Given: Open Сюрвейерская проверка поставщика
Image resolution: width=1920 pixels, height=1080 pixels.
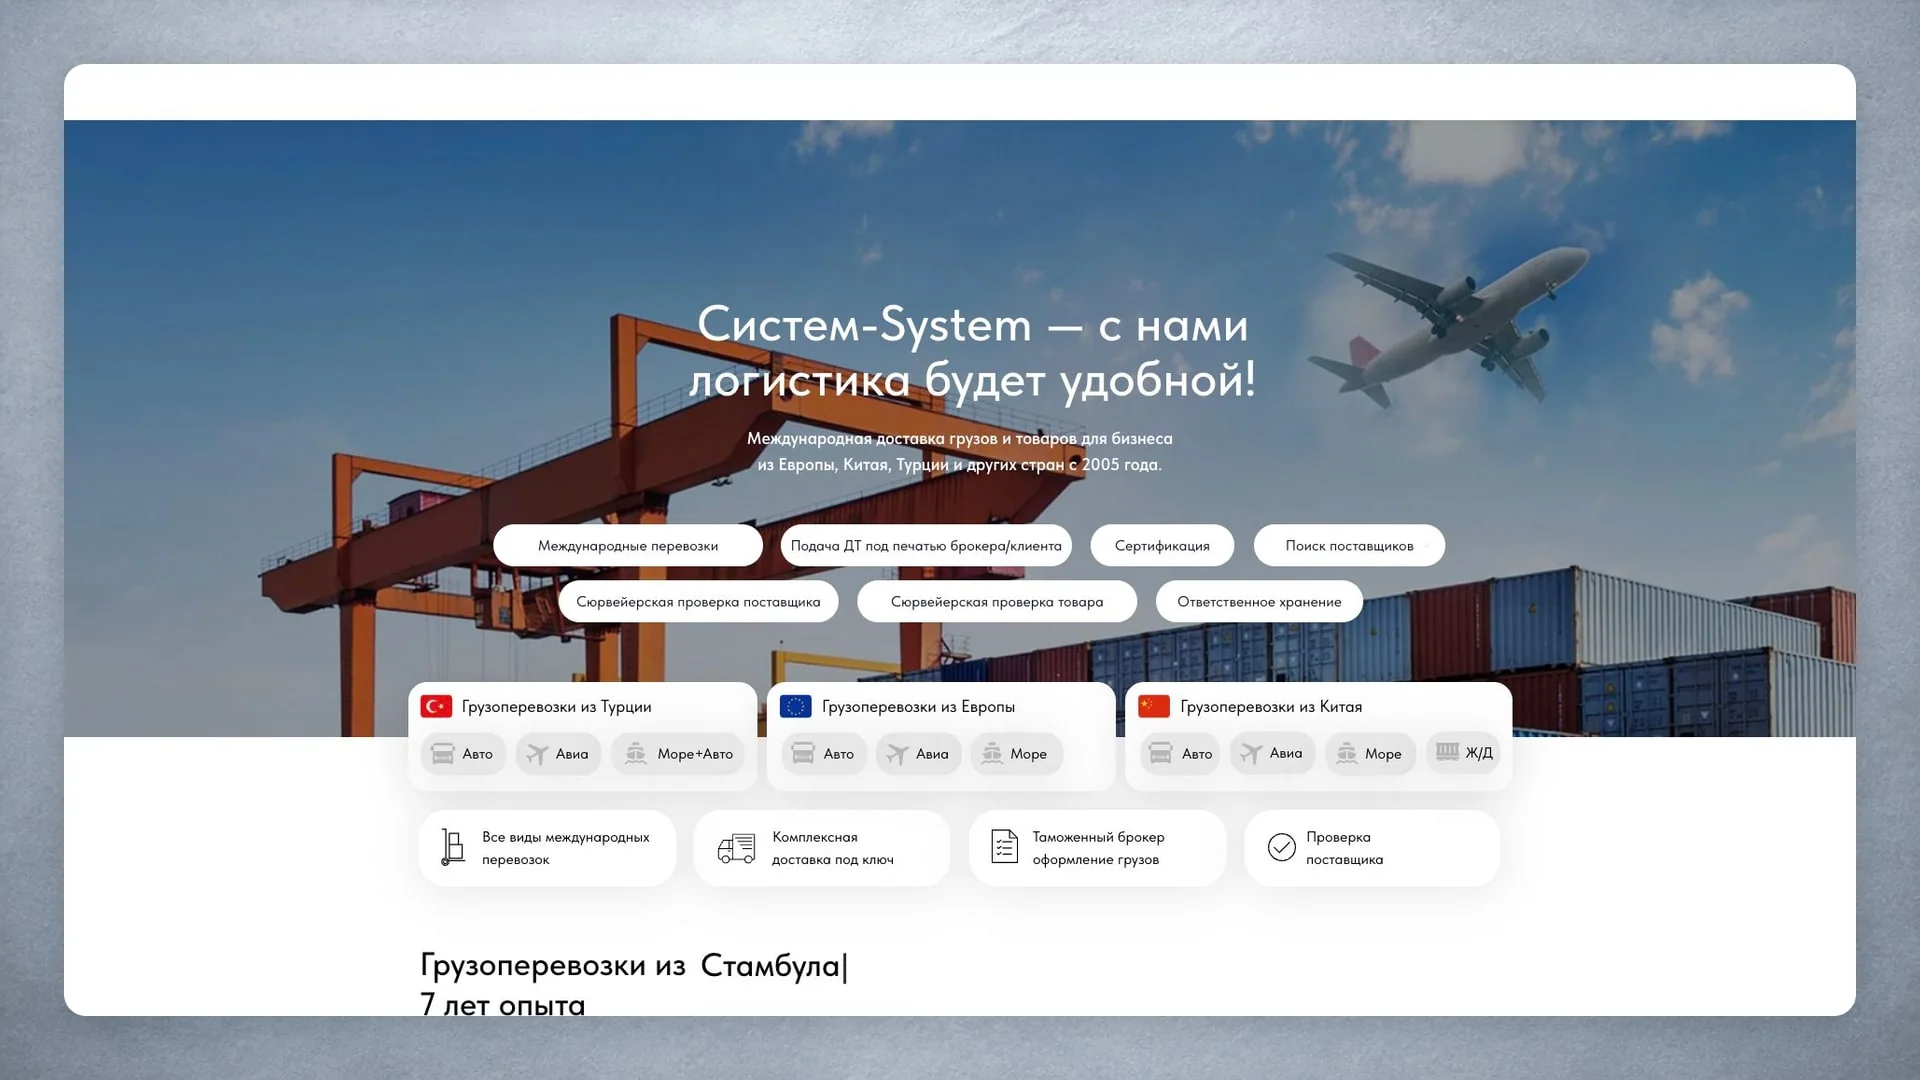Looking at the screenshot, I should tap(698, 602).
